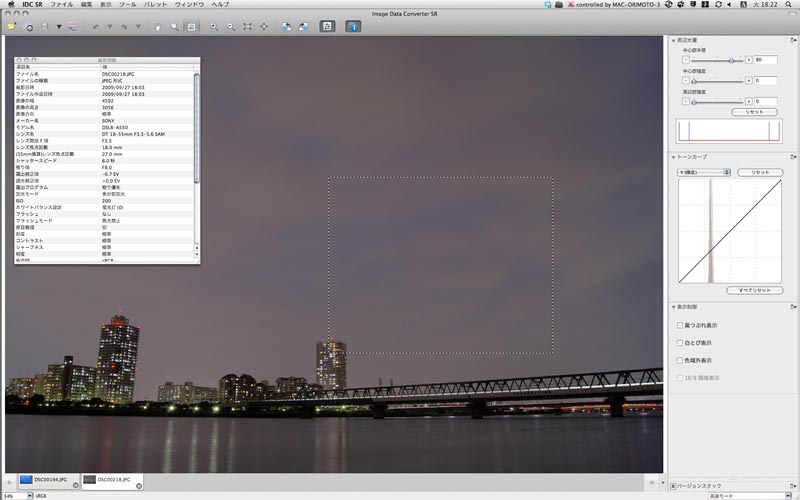Expand the バージョンスタック panel
This screenshot has height=500, width=800.
pyautogui.click(x=673, y=486)
